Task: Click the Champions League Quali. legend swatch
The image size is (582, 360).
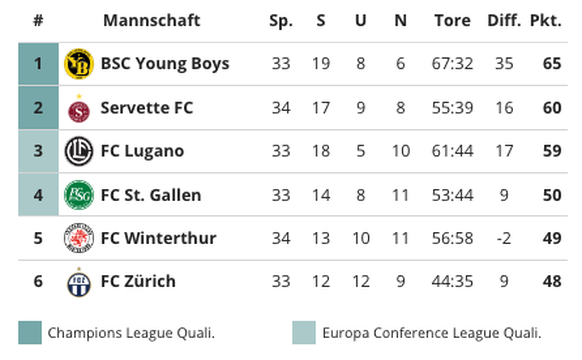Action: coord(30,333)
